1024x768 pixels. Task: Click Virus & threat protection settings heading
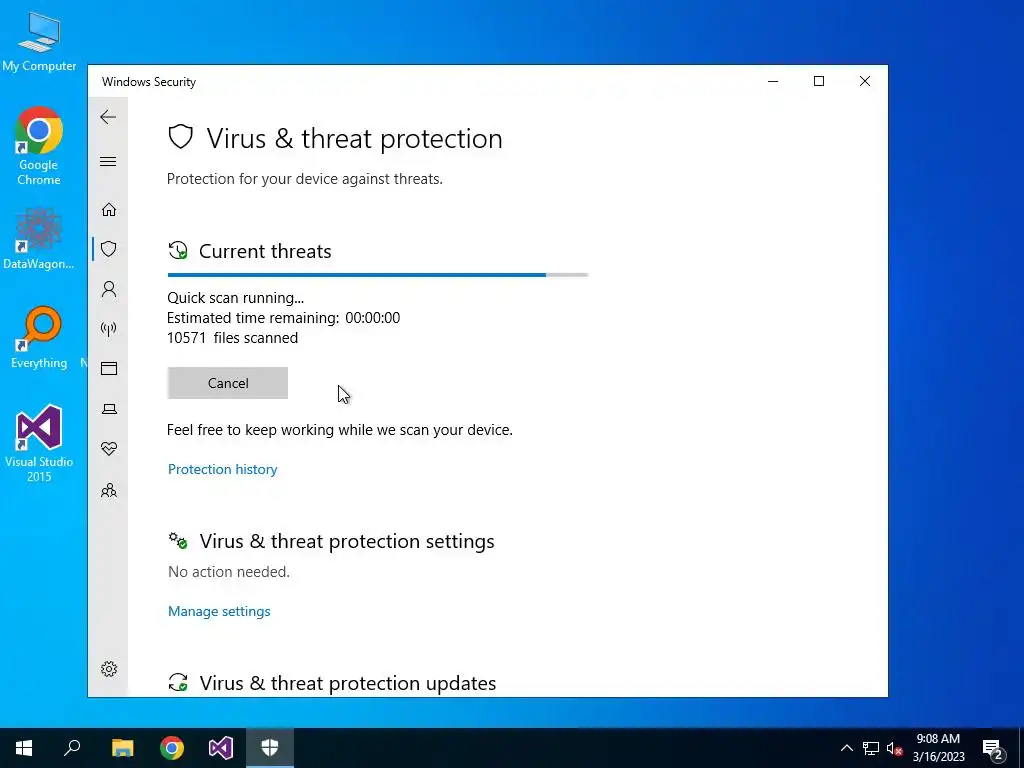[347, 541]
